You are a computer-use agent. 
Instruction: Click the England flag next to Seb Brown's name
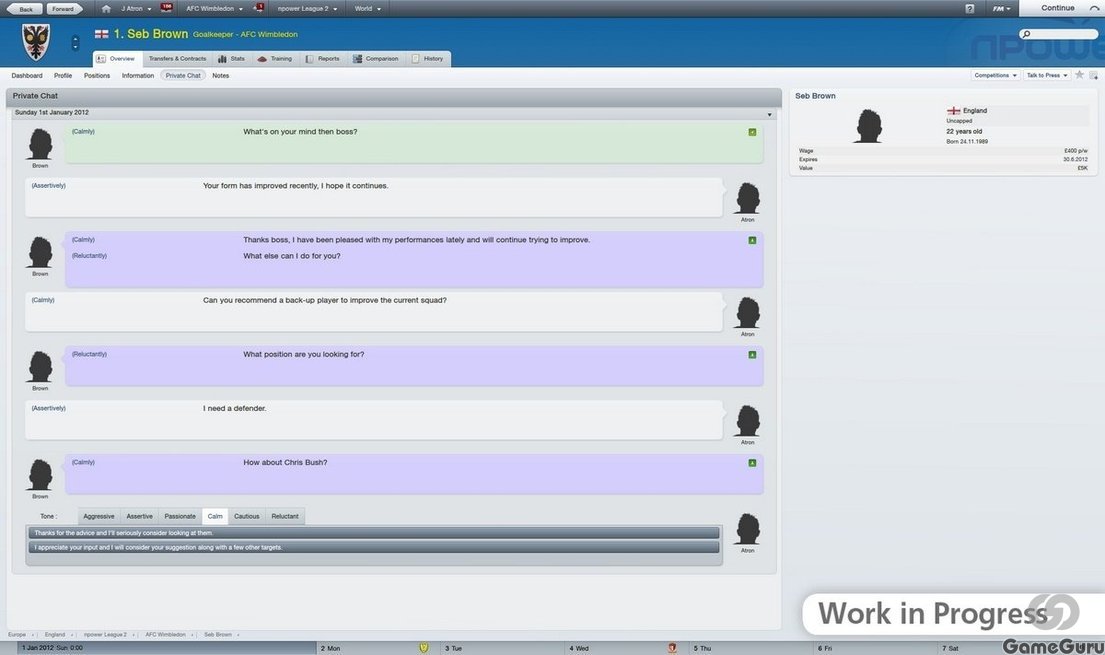pyautogui.click(x=101, y=34)
